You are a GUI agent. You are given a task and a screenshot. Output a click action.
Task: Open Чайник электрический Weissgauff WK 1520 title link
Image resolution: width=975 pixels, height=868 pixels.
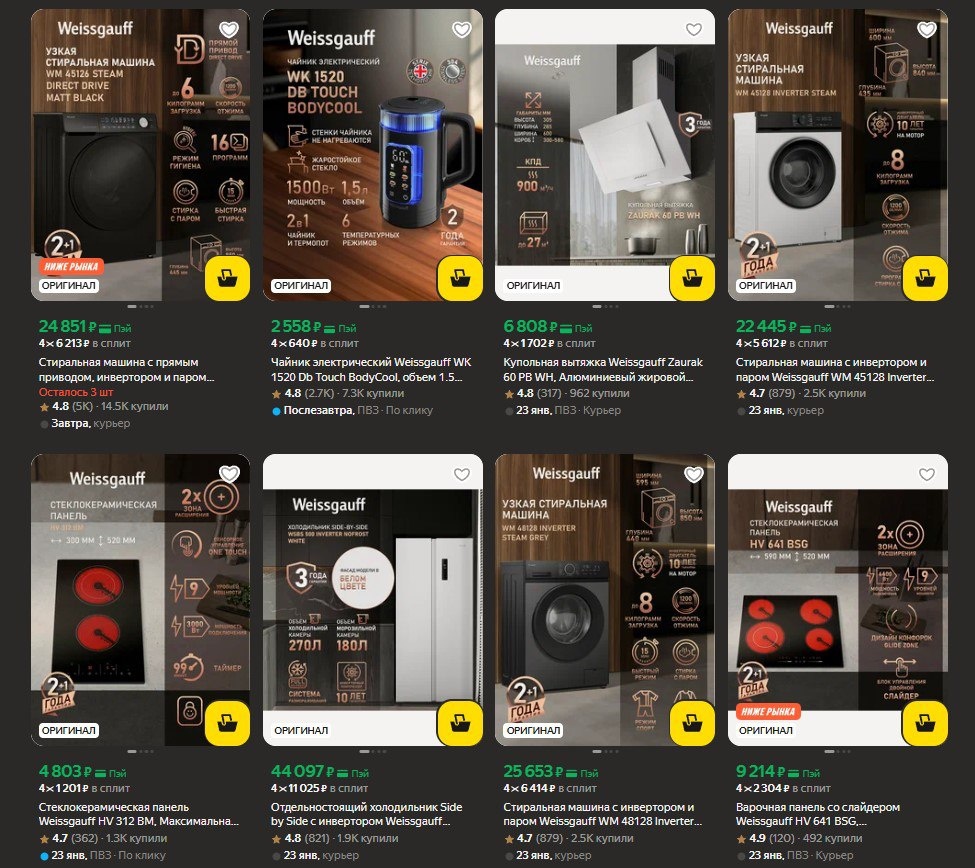click(371, 369)
